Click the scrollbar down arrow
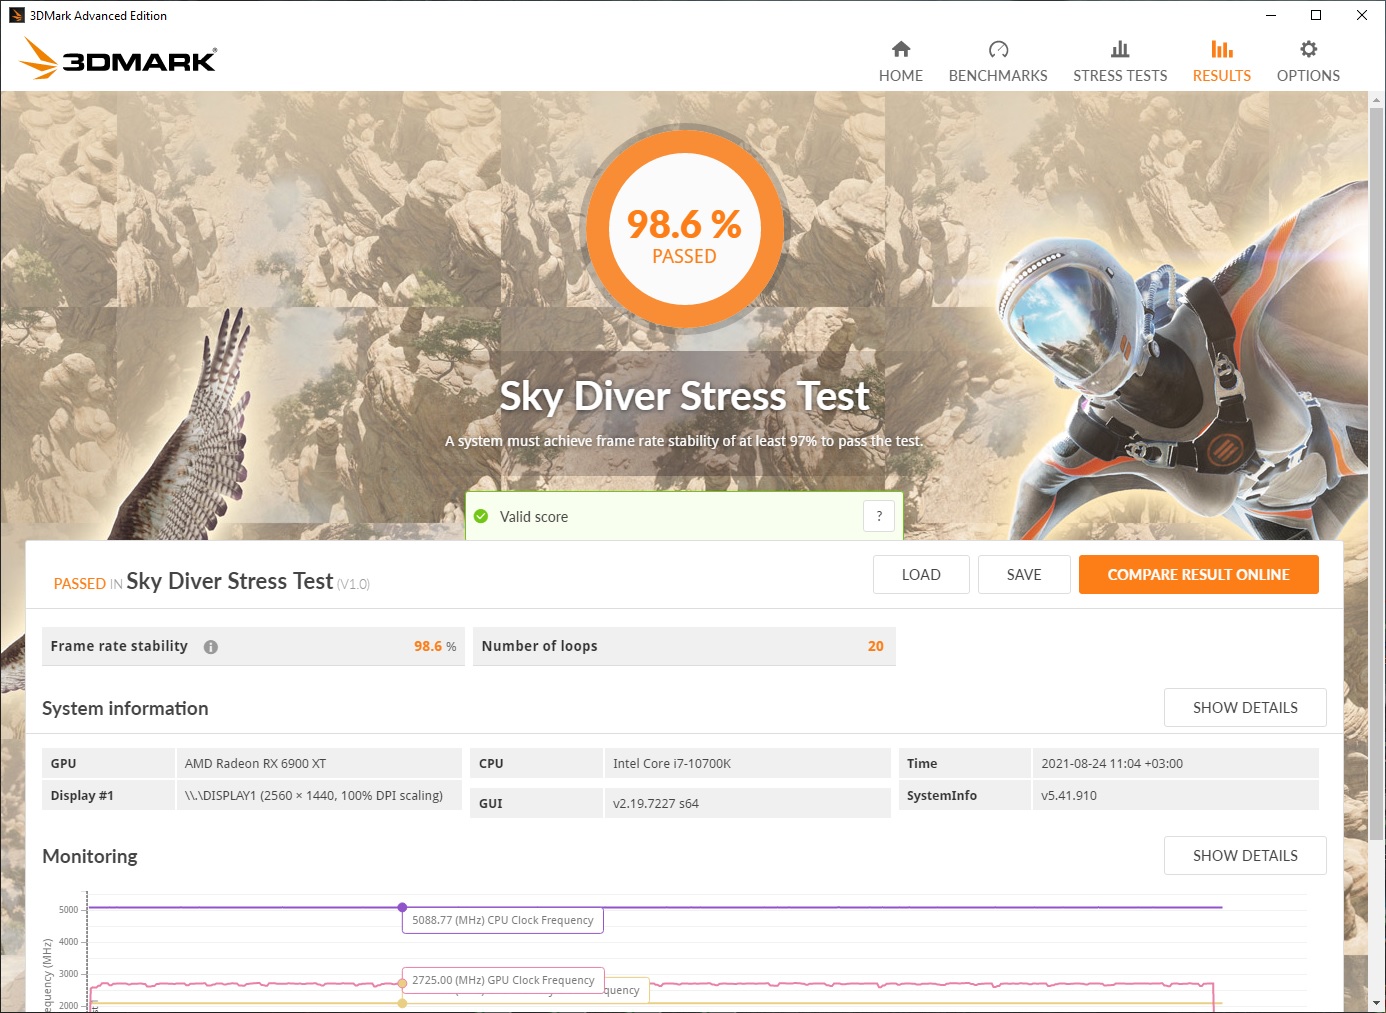Screen dimensions: 1386x1013 coord(1377,1003)
